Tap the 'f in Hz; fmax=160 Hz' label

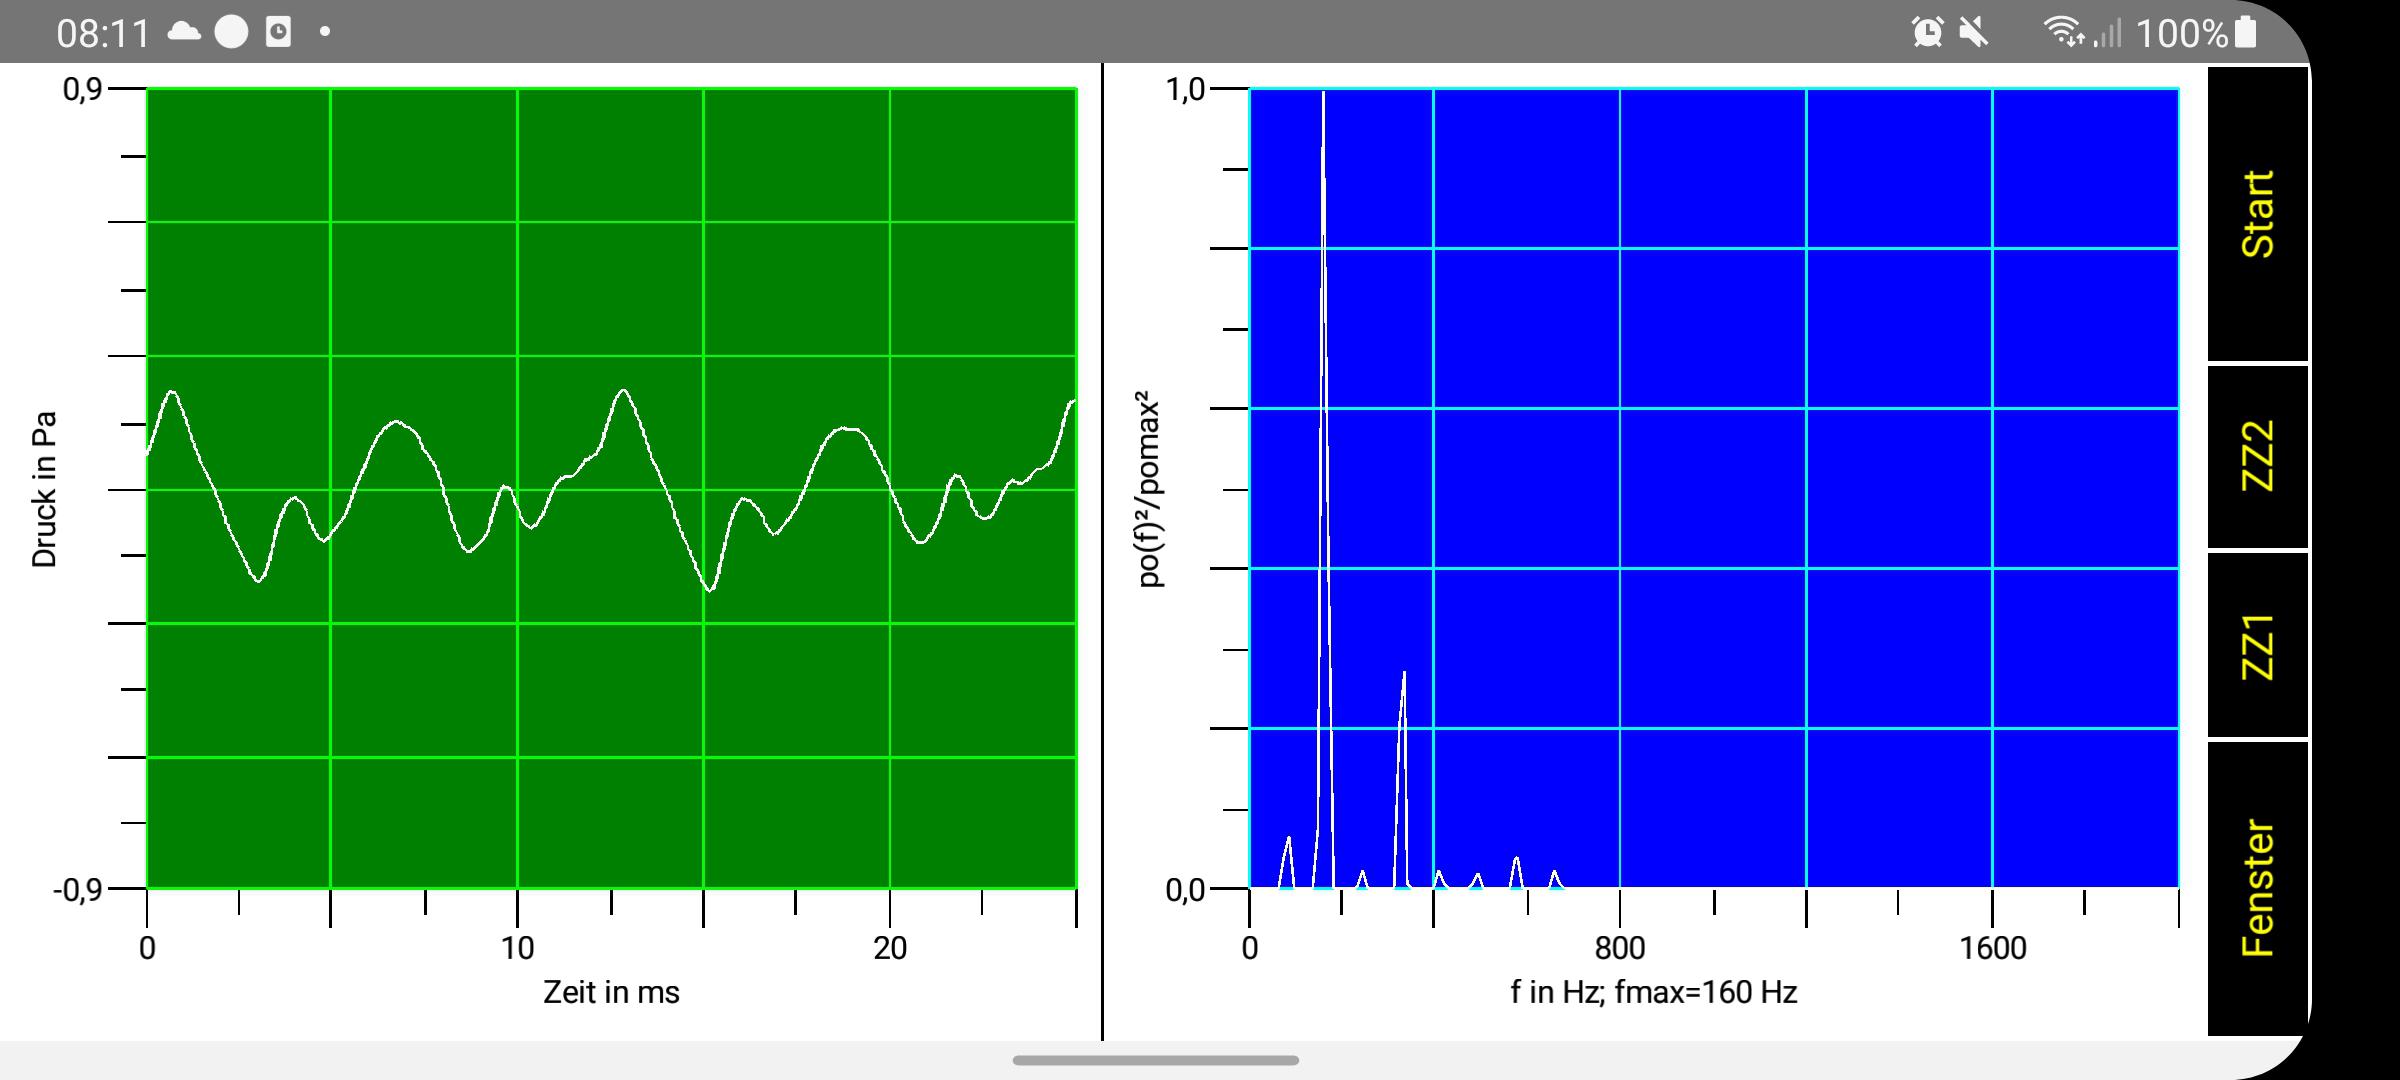(1653, 992)
